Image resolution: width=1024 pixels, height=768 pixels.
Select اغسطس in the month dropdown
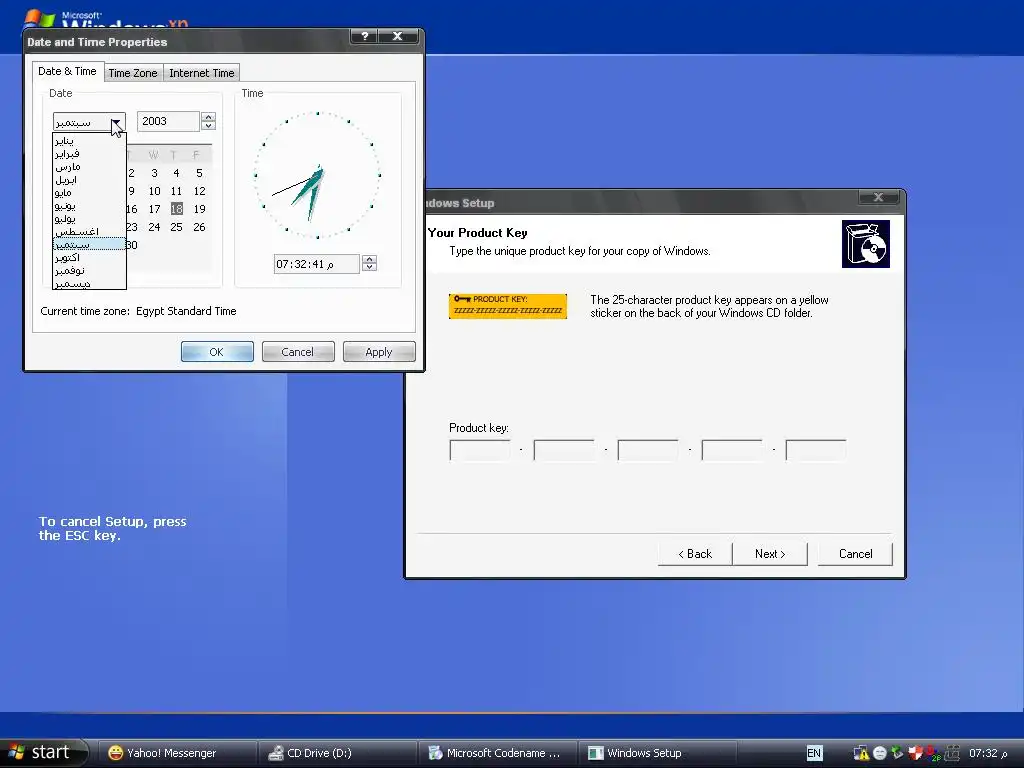tap(89, 231)
